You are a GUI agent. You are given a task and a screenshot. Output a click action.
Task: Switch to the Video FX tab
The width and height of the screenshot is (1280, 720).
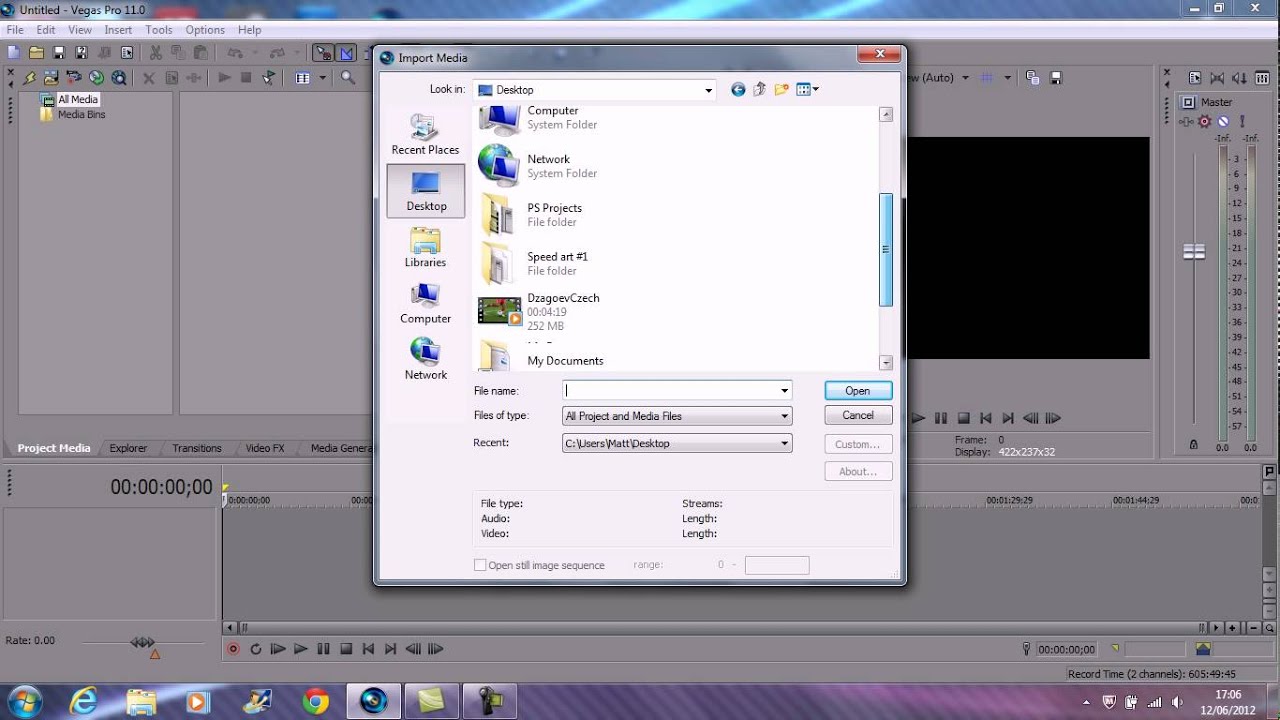tap(265, 448)
